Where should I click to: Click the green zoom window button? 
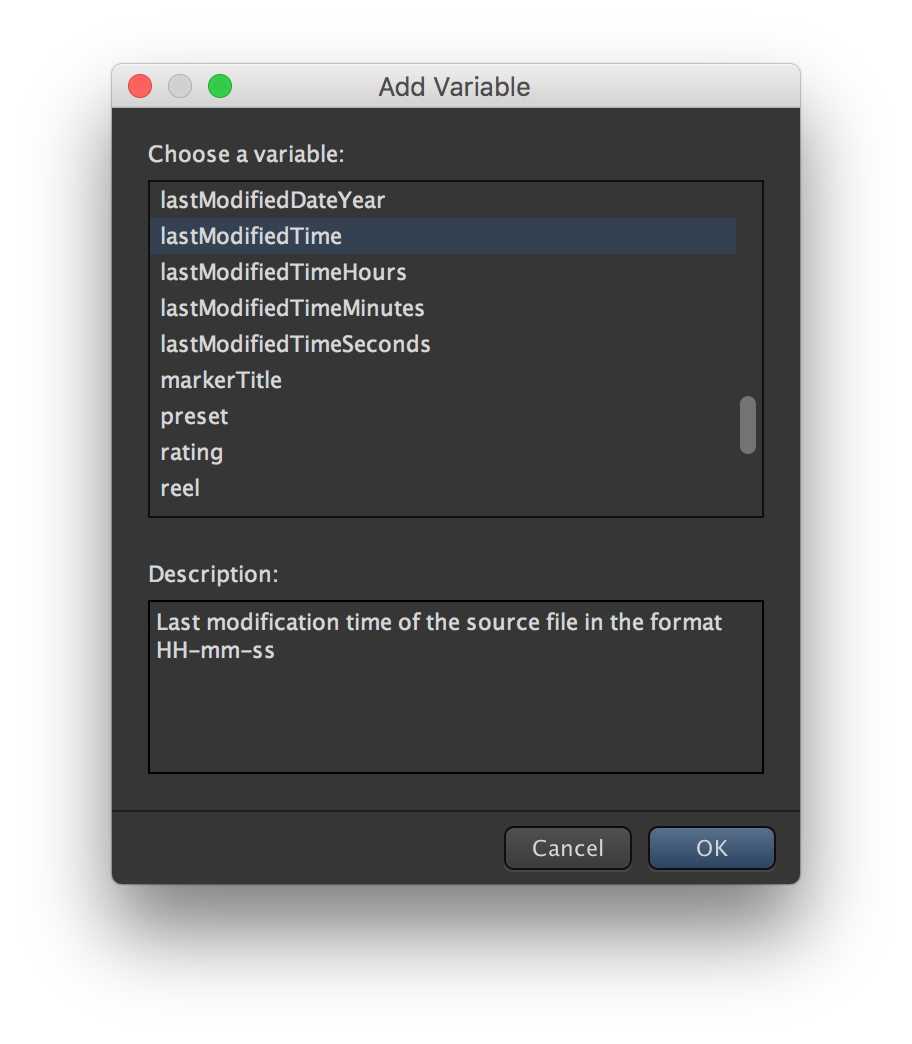(220, 86)
